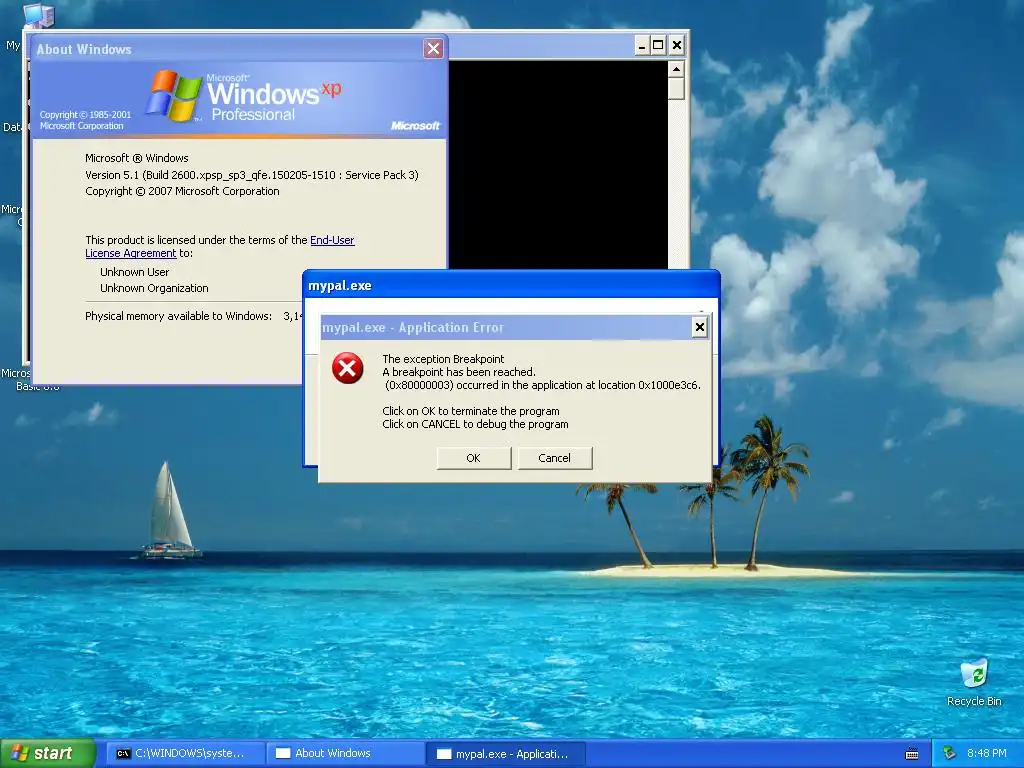This screenshot has height=768, width=1024.
Task: Click the console scrollbar up arrow
Action: (x=677, y=69)
